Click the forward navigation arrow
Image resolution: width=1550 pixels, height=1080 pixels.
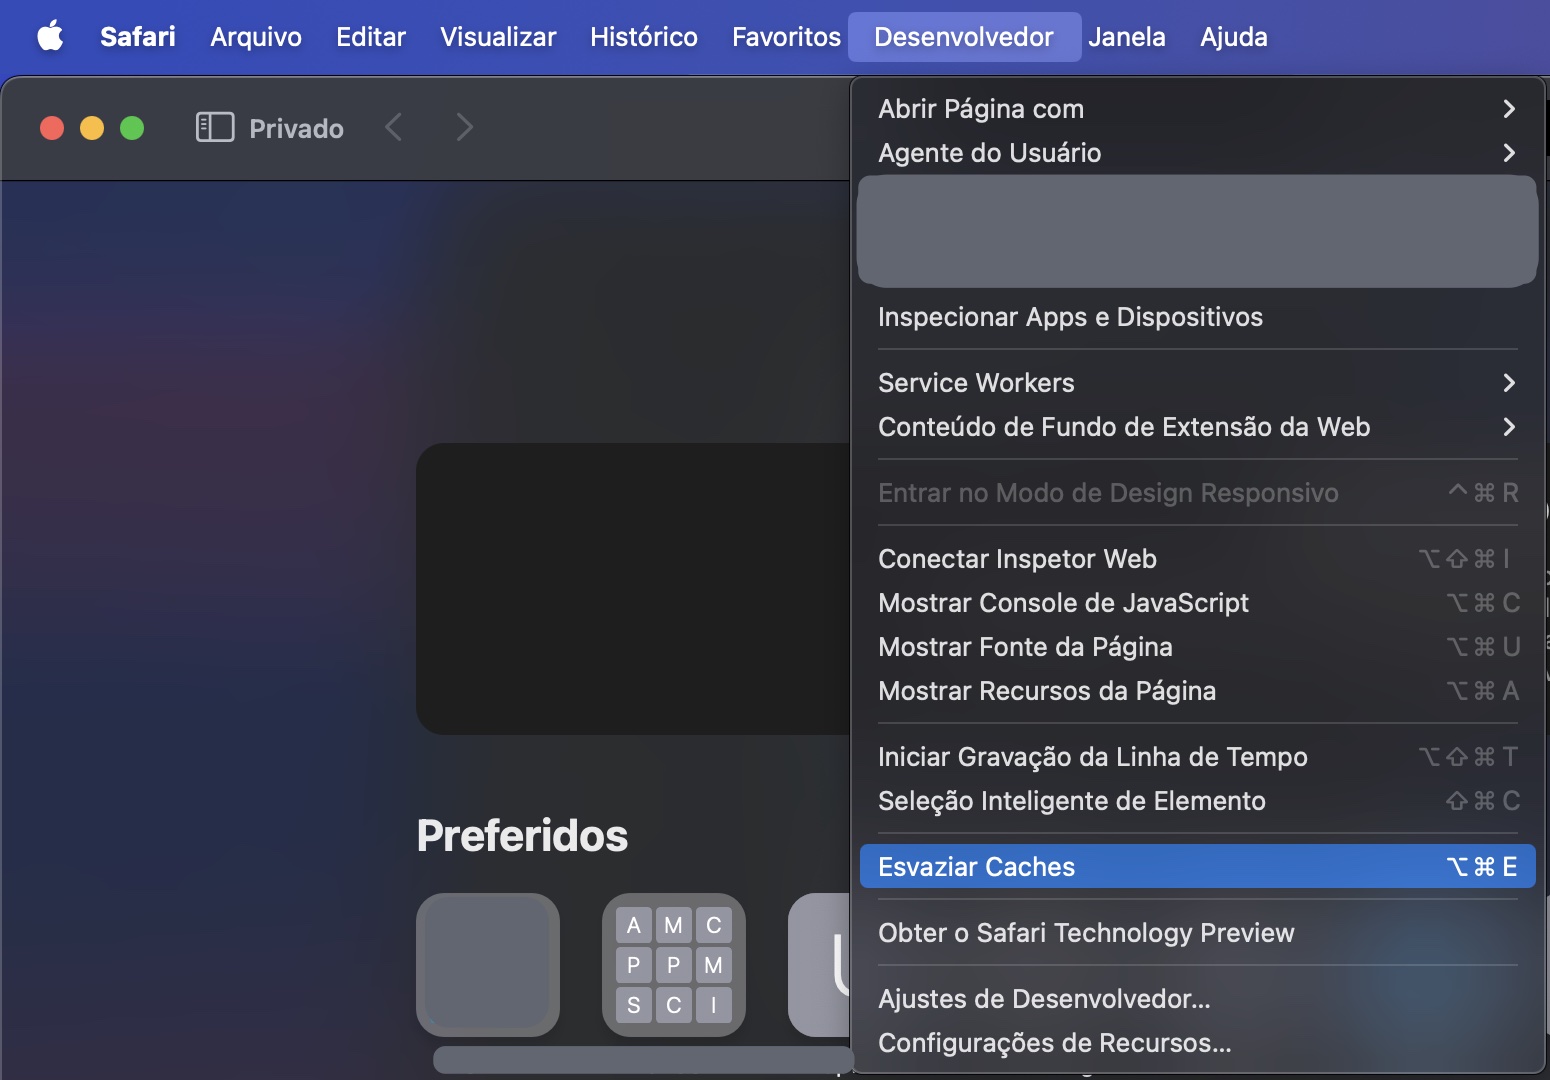pyautogui.click(x=463, y=127)
